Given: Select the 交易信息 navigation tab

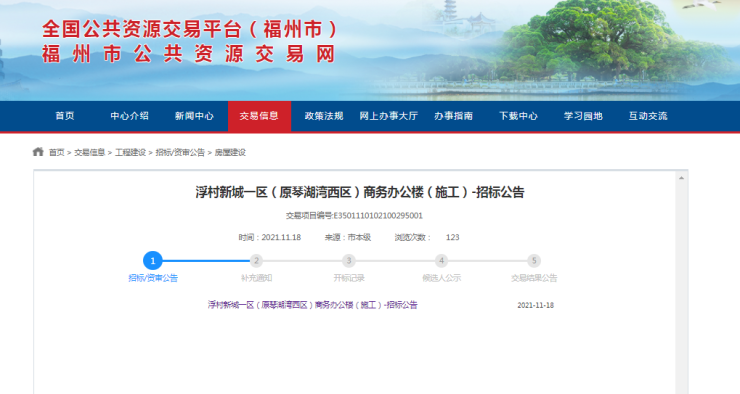Looking at the screenshot, I should coord(259,116).
